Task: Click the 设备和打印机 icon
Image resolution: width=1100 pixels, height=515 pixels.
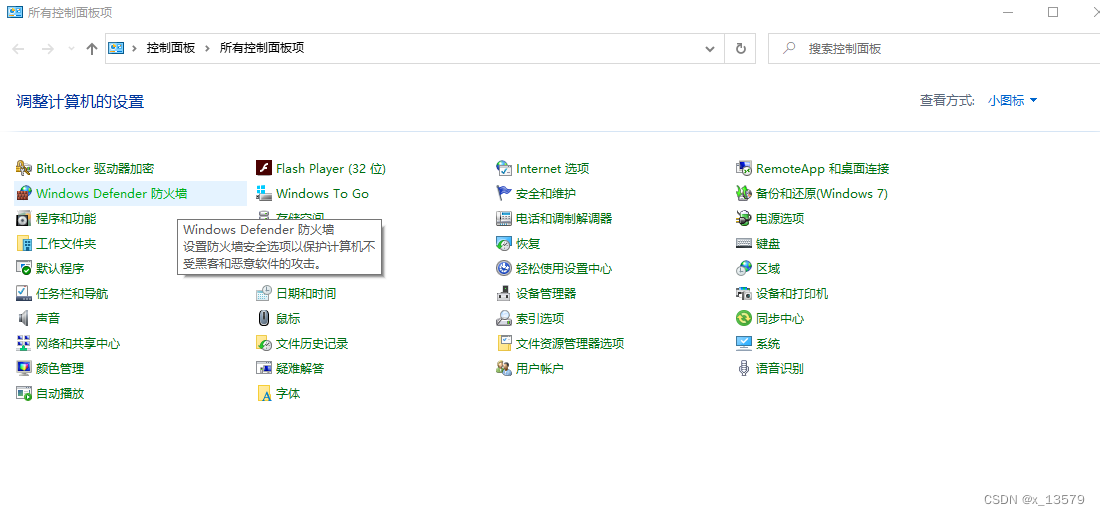Action: pyautogui.click(x=744, y=293)
